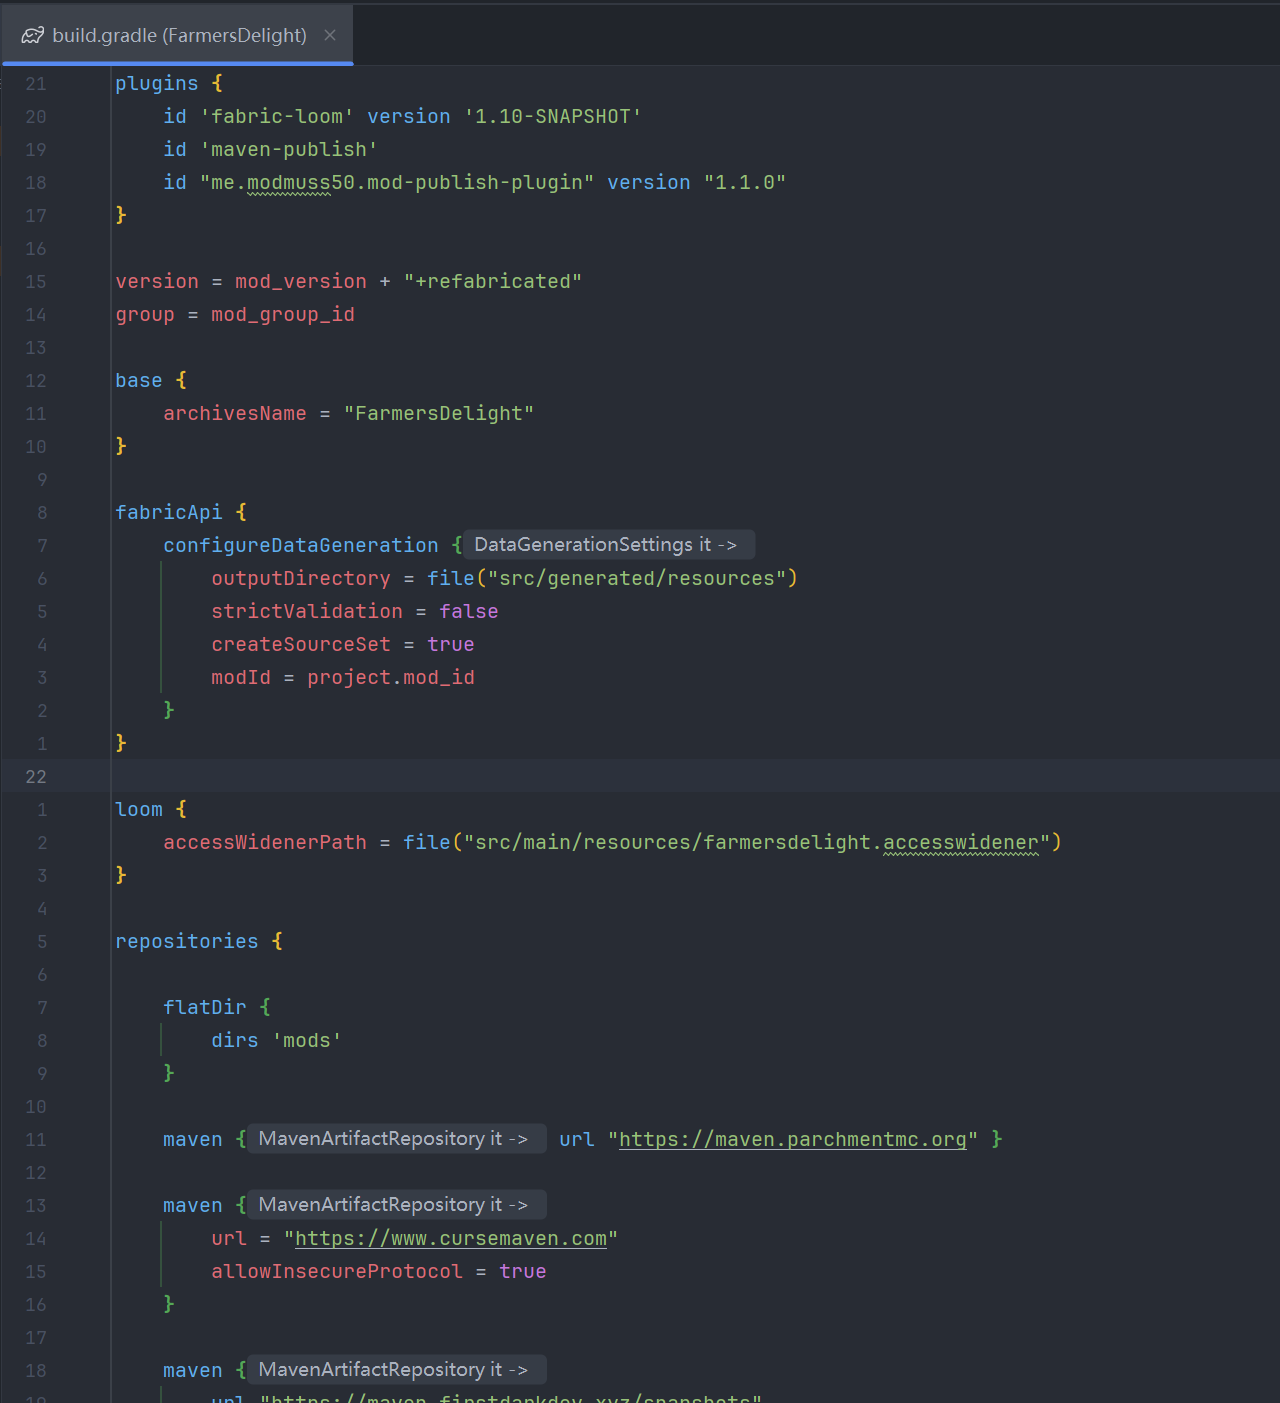Click the current line number 22 in gutter

tap(36, 777)
